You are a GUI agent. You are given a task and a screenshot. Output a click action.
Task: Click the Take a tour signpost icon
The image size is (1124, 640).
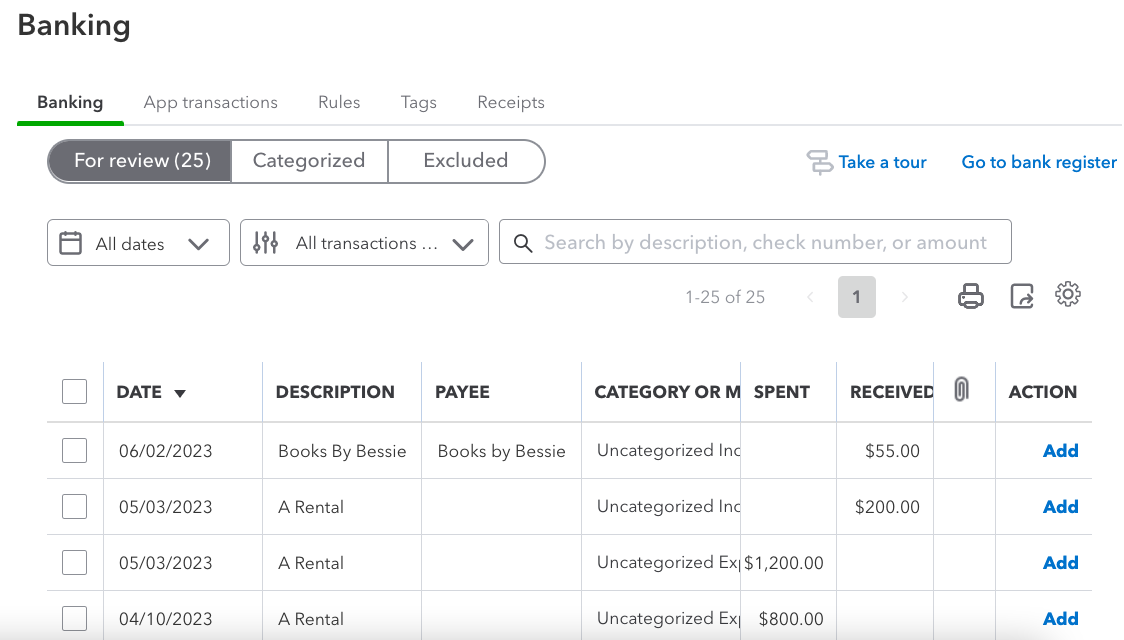(820, 162)
